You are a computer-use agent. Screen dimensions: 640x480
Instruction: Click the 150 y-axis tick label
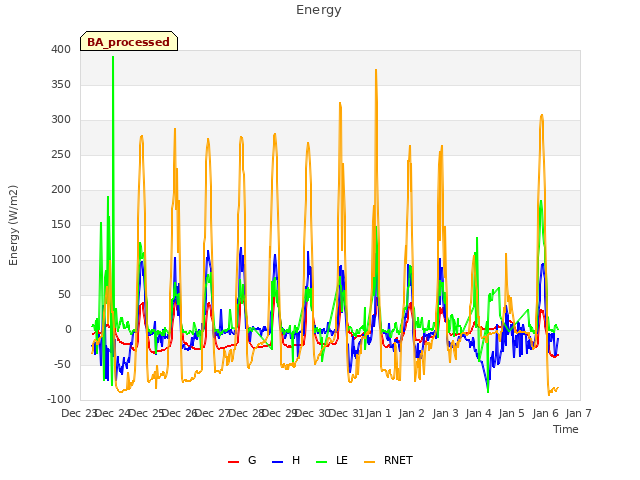coord(61,224)
